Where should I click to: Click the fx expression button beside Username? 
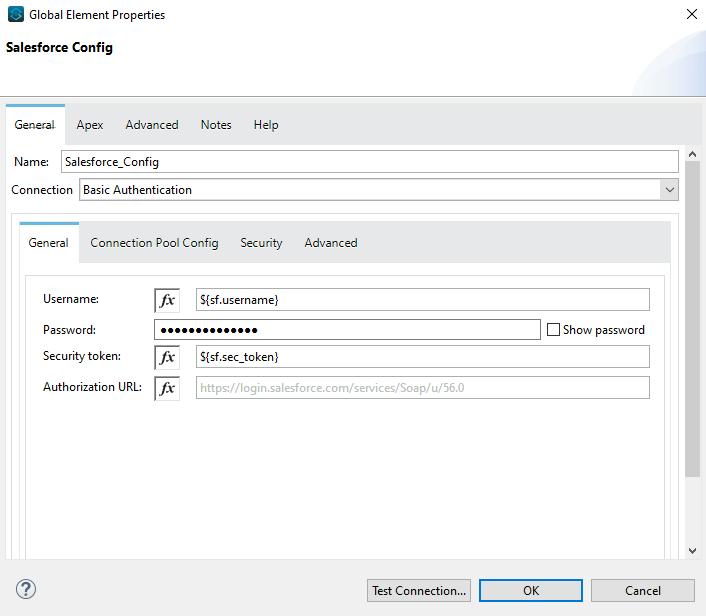point(167,300)
